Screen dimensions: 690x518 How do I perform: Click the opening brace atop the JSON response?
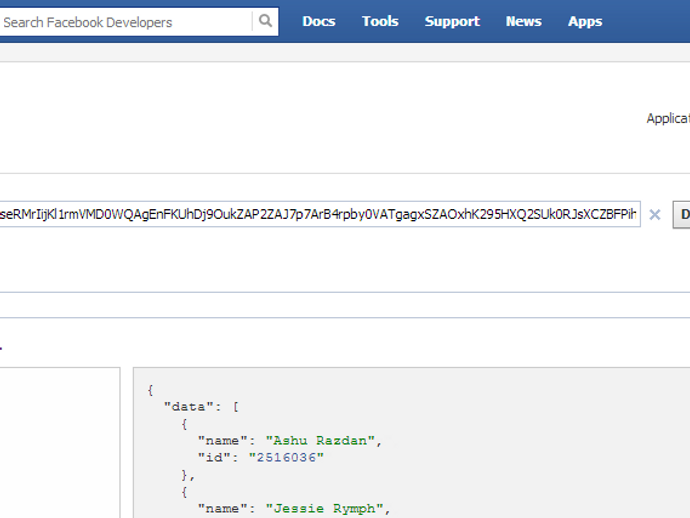point(150,389)
